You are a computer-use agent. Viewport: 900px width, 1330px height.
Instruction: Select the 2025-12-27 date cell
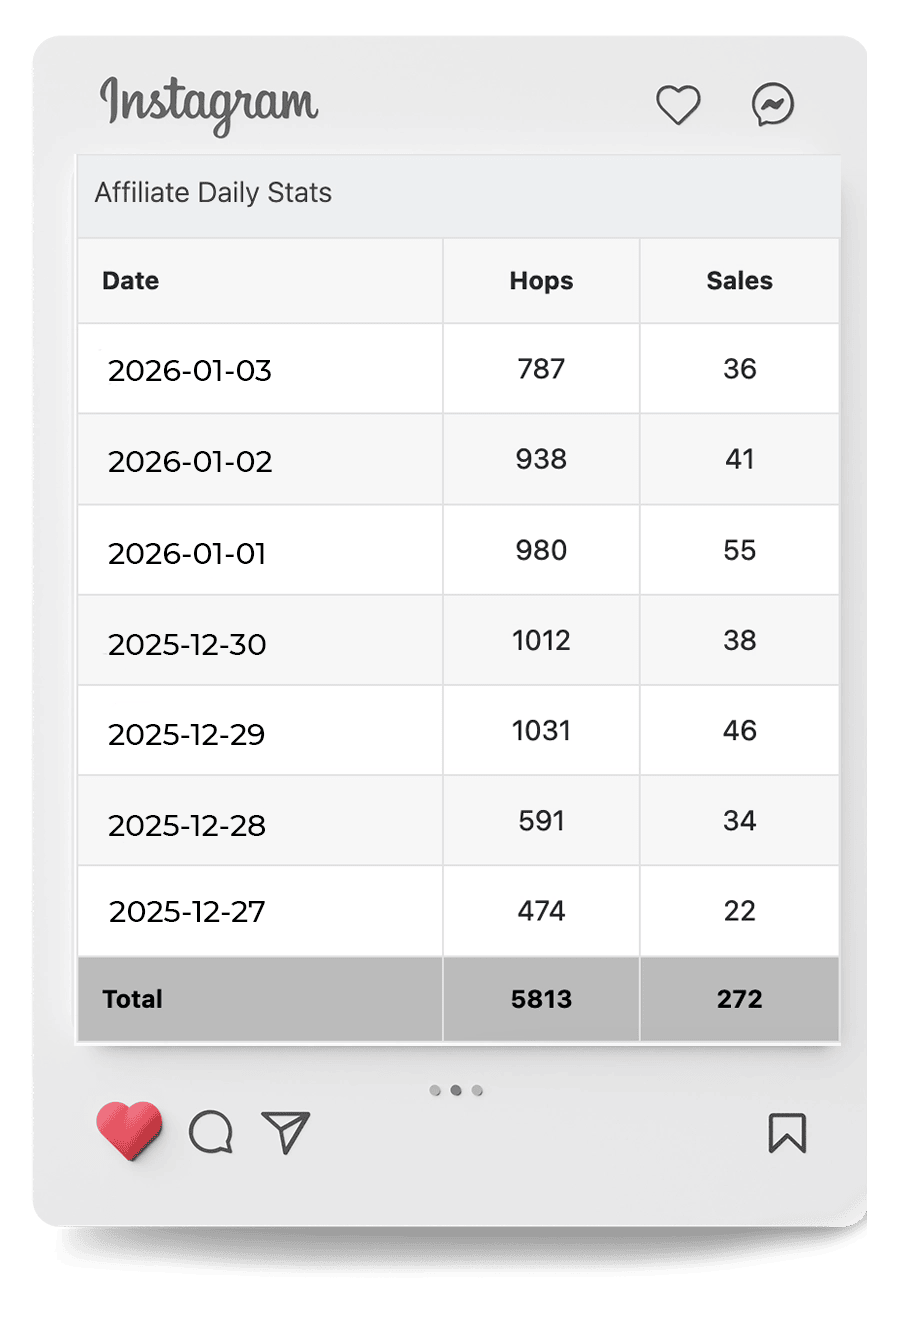pos(187,912)
